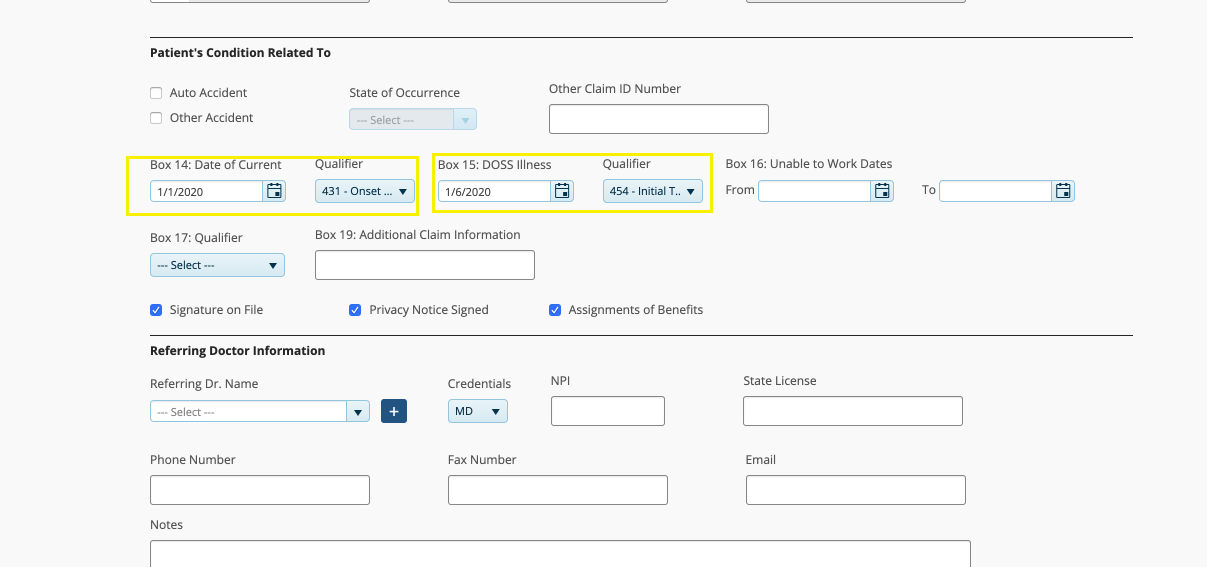This screenshot has width=1207, height=567.
Task: Click the Fax Number input field
Action: 558,490
